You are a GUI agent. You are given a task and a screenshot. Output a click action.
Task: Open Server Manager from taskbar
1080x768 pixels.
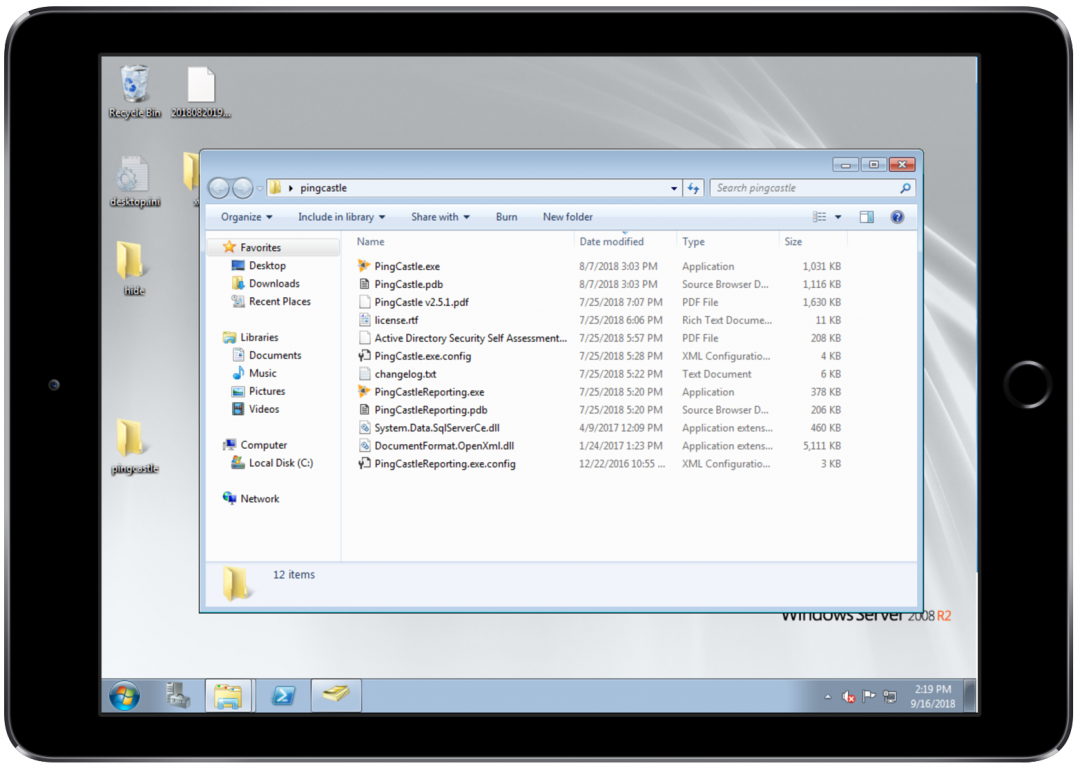pos(178,695)
